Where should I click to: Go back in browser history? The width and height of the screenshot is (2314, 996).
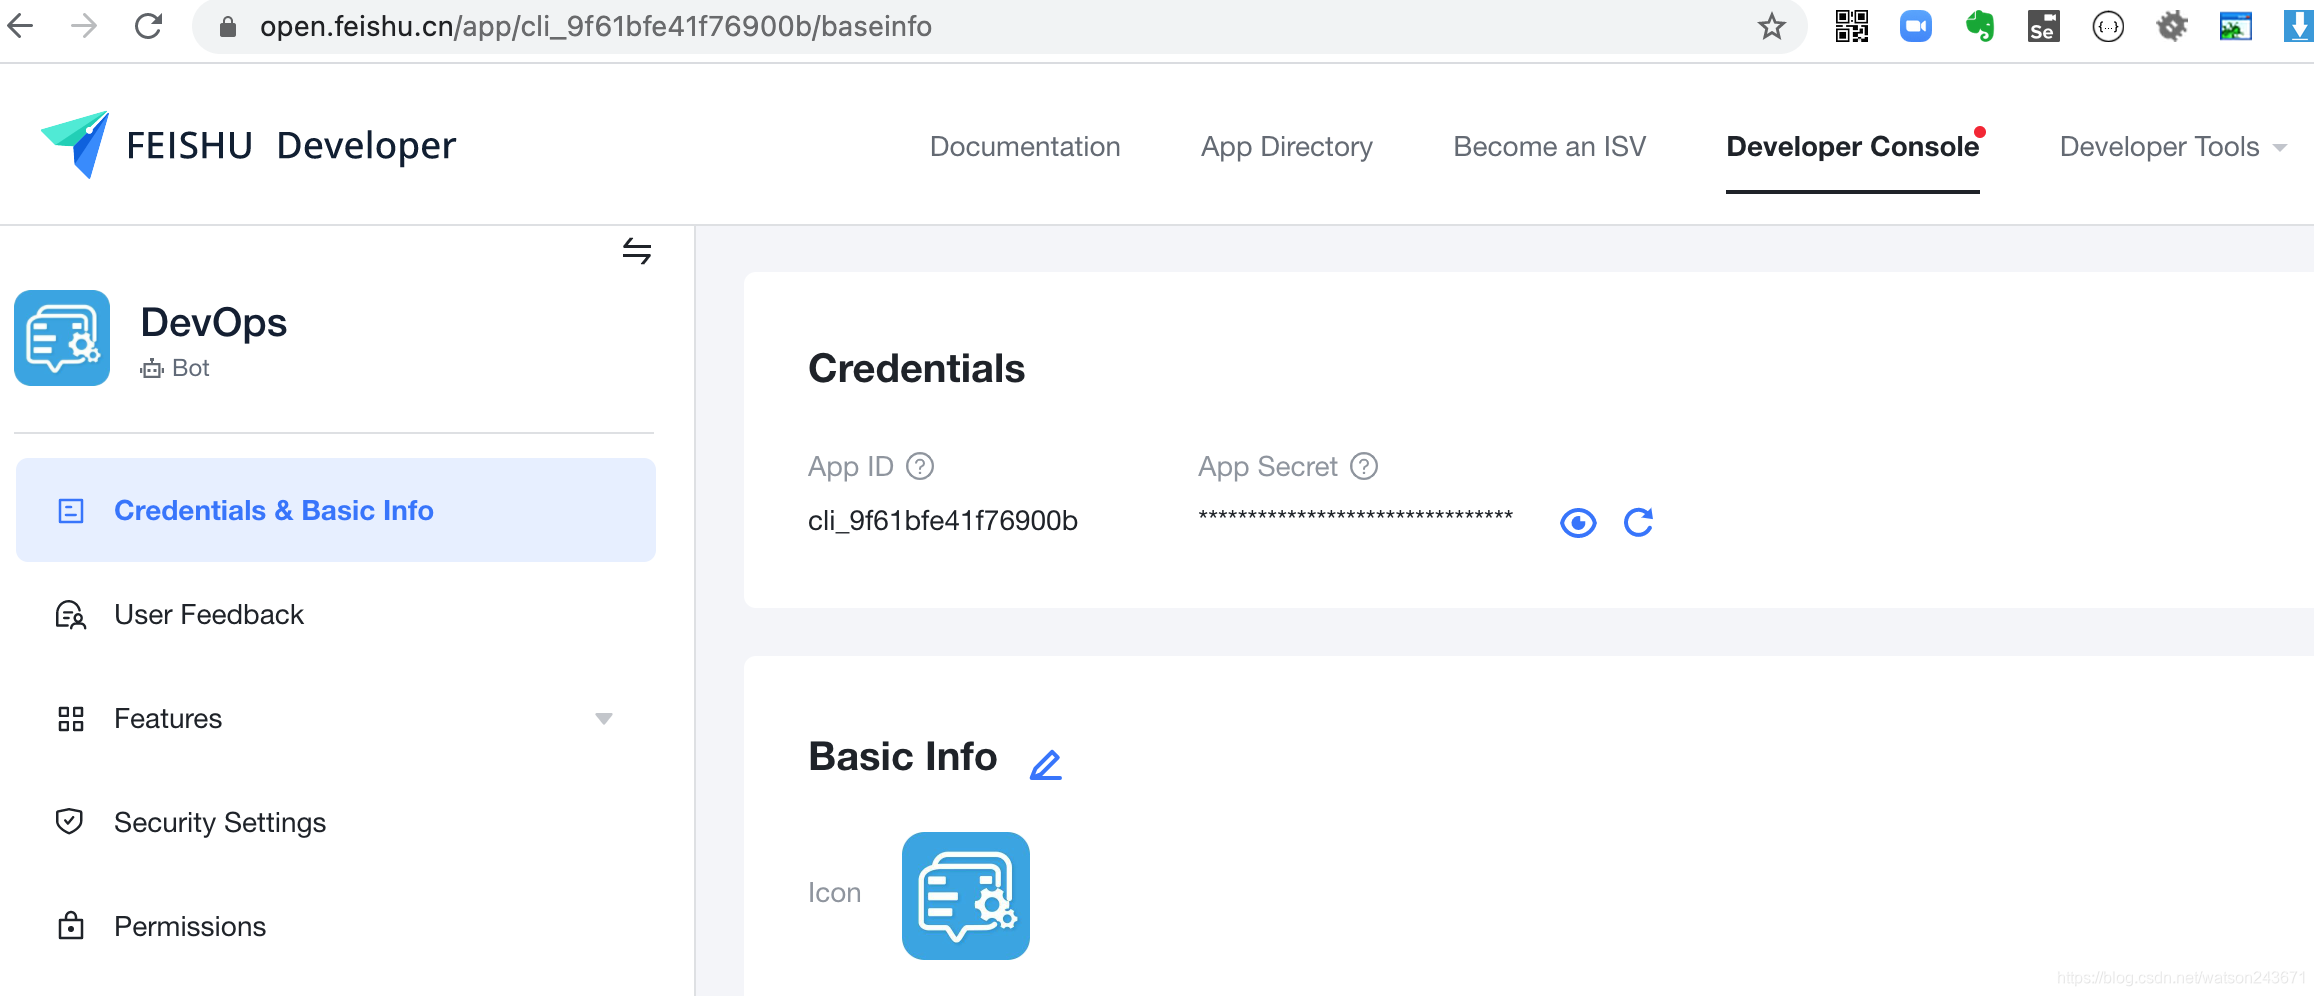pyautogui.click(x=22, y=26)
